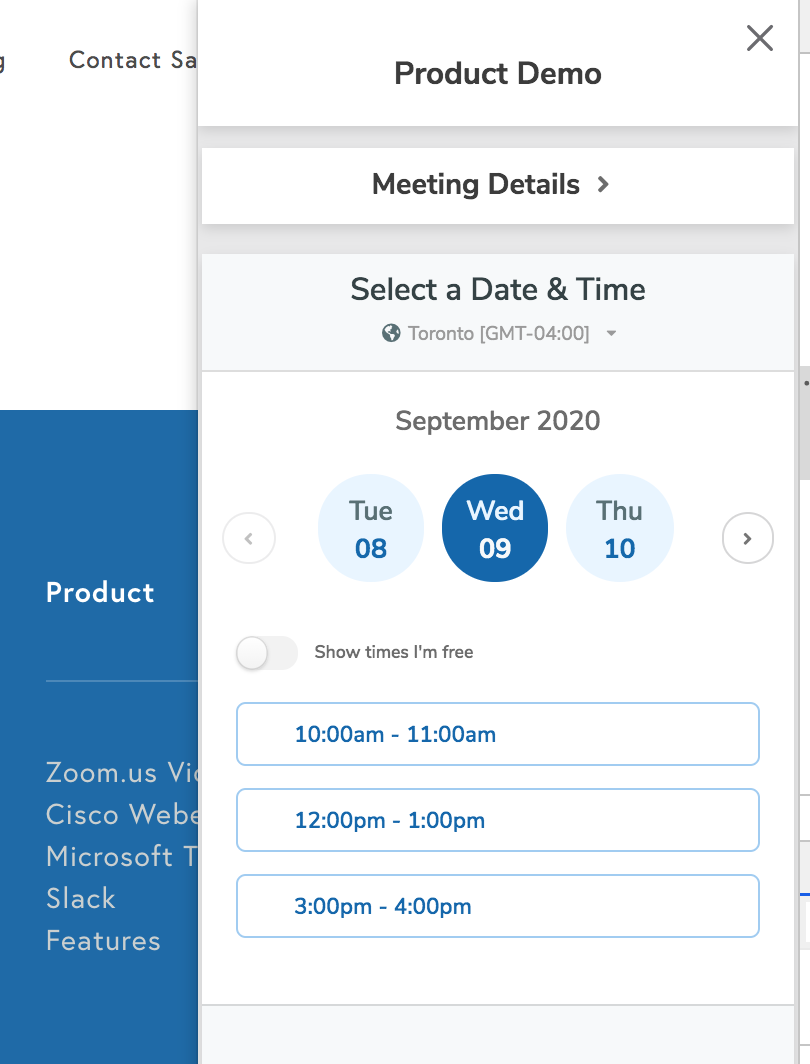Expand Meeting Details chevron
Image resolution: width=810 pixels, height=1064 pixels.
coord(603,184)
